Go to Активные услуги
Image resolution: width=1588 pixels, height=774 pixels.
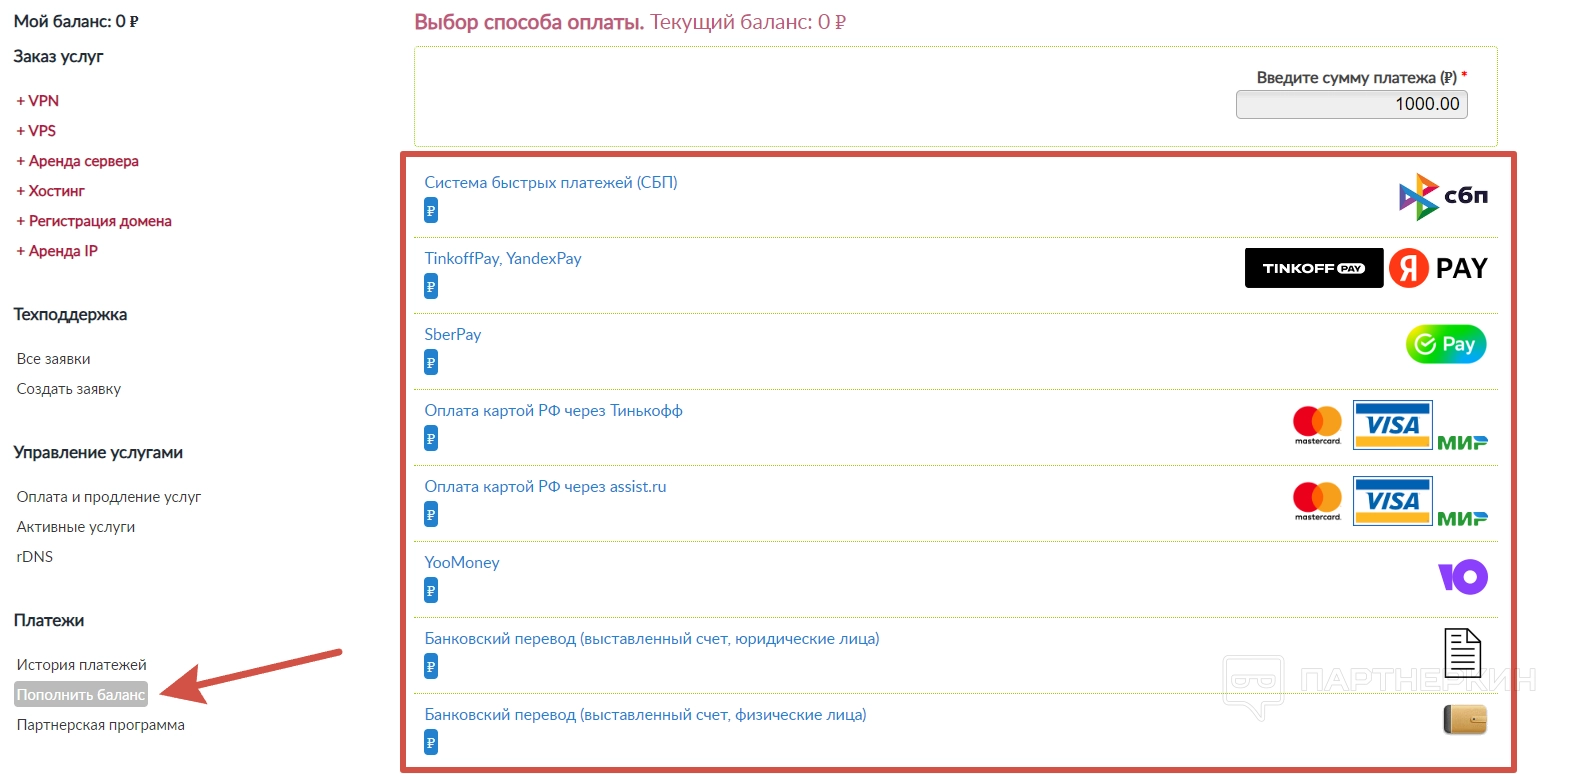coord(76,527)
